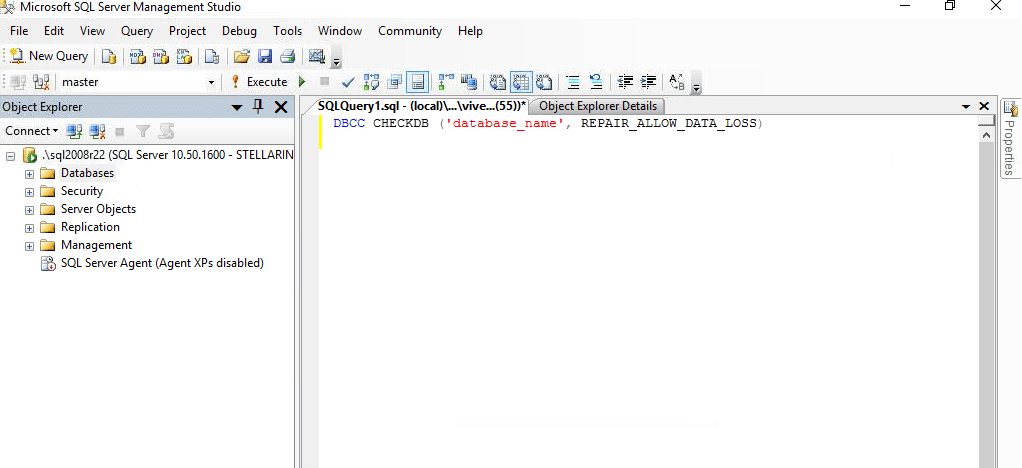Create new Analysis Services MDX query
The width and height of the screenshot is (1022, 468).
(x=138, y=57)
